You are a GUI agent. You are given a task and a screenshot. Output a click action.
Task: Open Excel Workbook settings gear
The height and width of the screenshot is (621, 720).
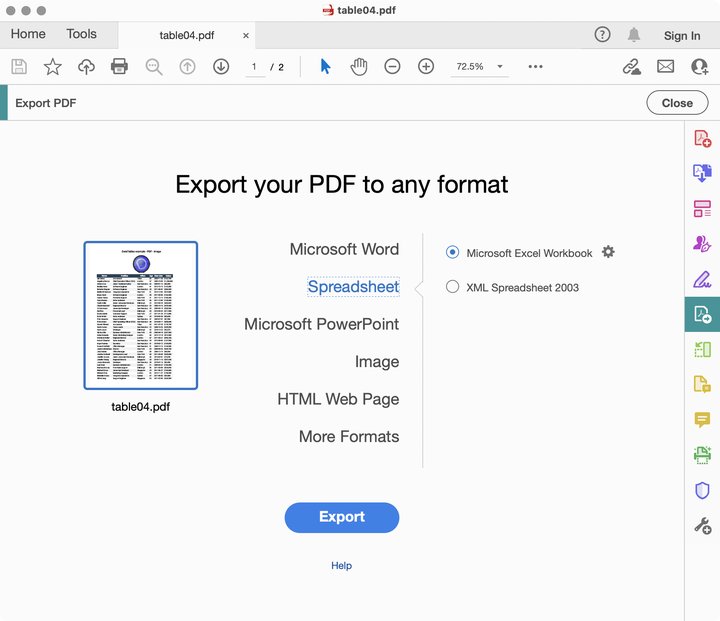608,252
